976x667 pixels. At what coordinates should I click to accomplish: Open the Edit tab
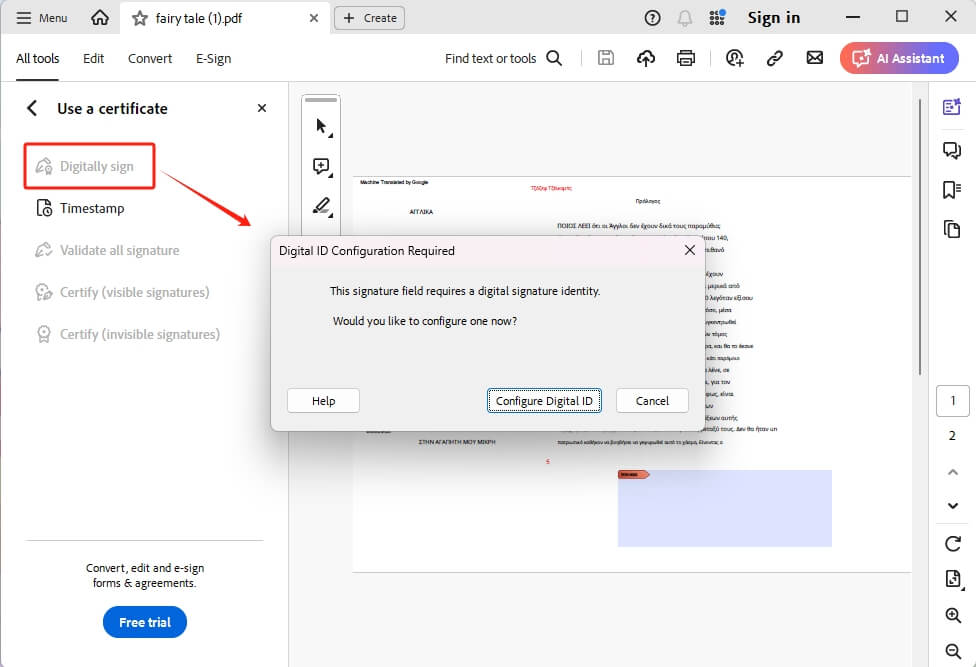(x=93, y=58)
